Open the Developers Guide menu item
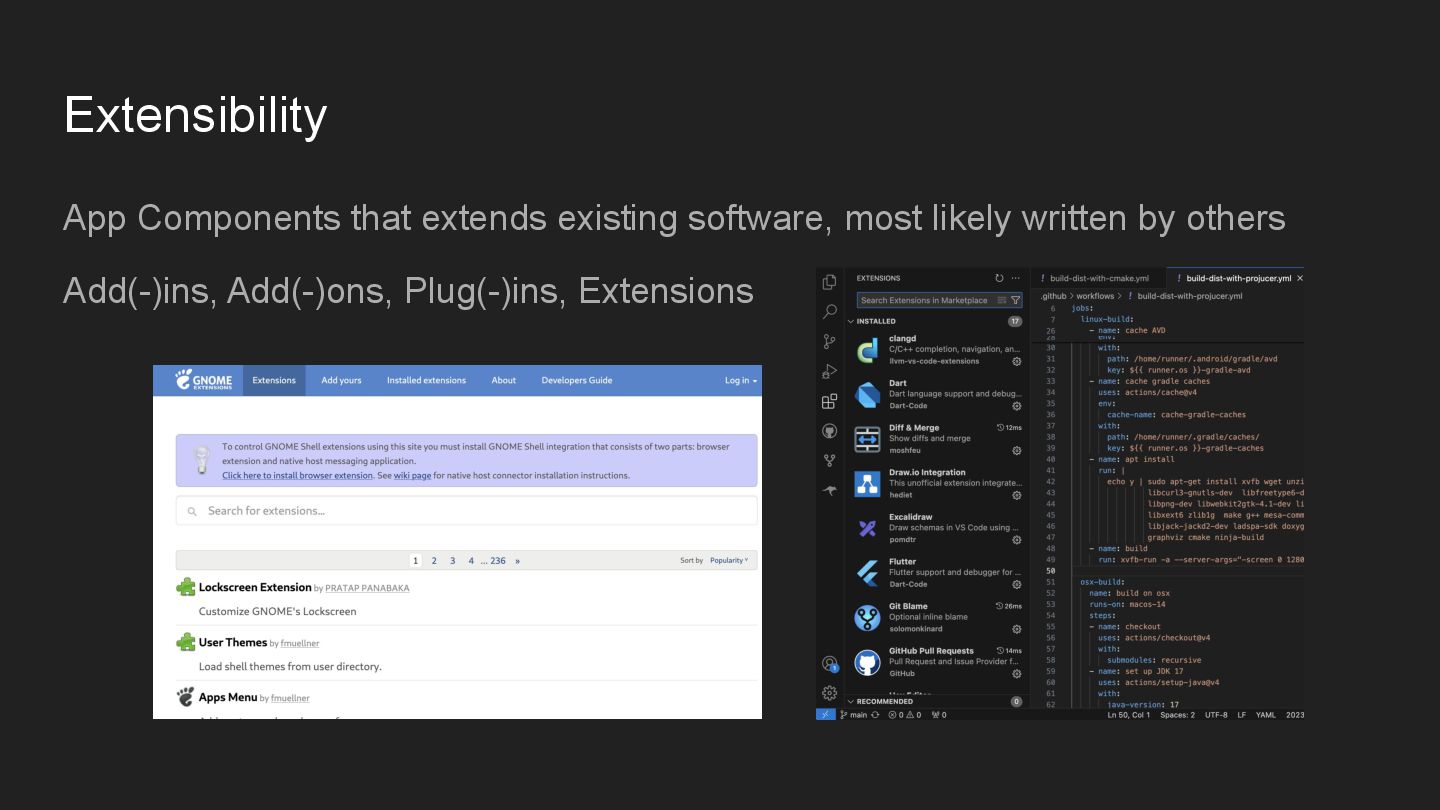 point(577,380)
